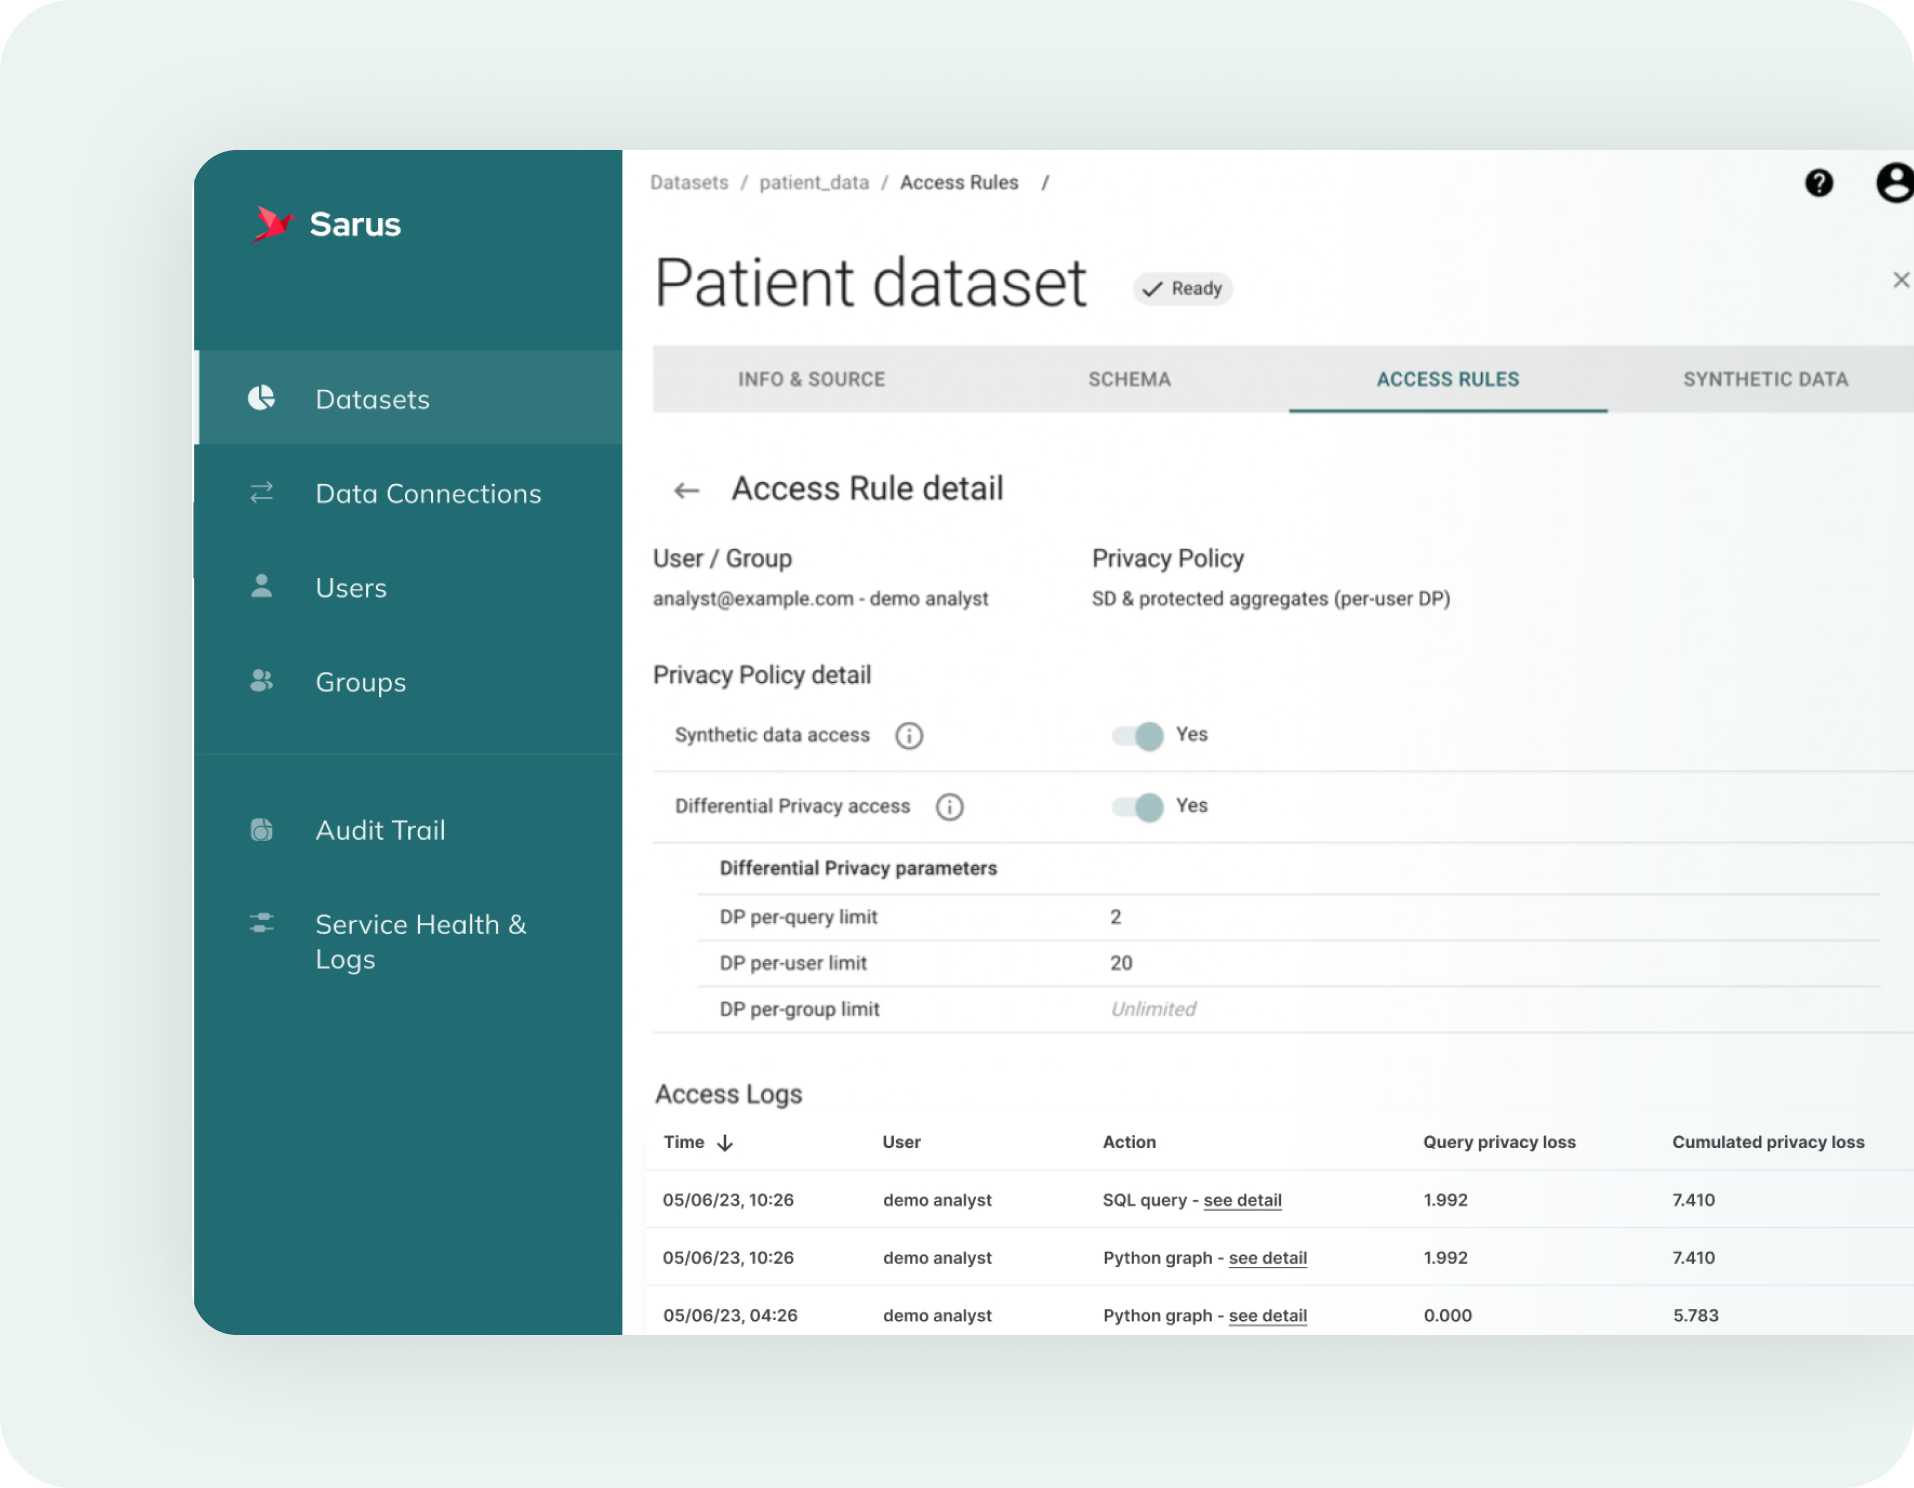The height and width of the screenshot is (1488, 1914).
Task: Click the Sarus bird logo
Action: tap(272, 224)
